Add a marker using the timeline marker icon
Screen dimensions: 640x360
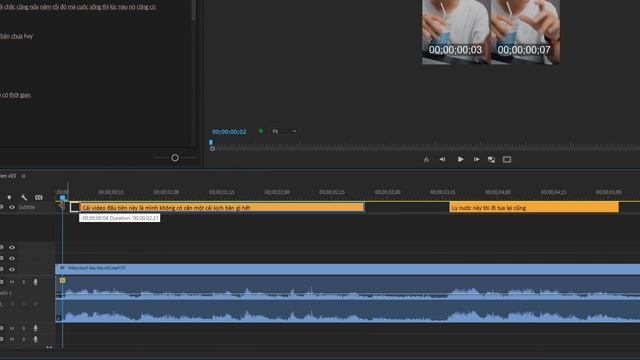click(x=9, y=198)
